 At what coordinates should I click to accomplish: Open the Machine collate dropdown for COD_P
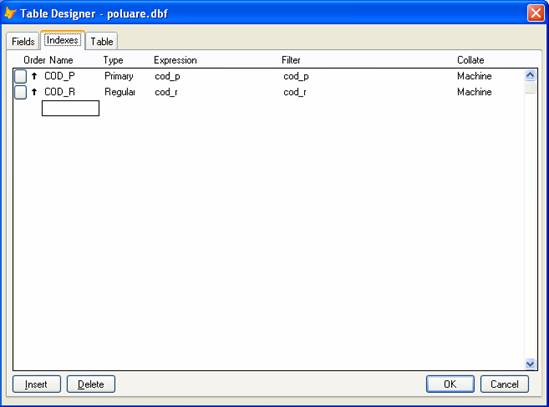click(474, 76)
